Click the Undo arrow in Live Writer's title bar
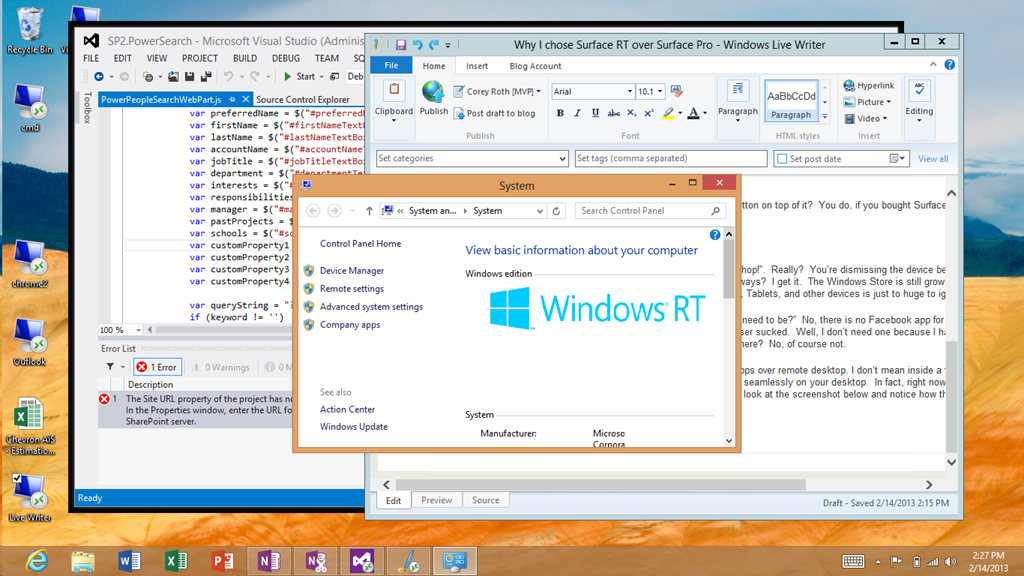1024x576 pixels. (x=417, y=44)
